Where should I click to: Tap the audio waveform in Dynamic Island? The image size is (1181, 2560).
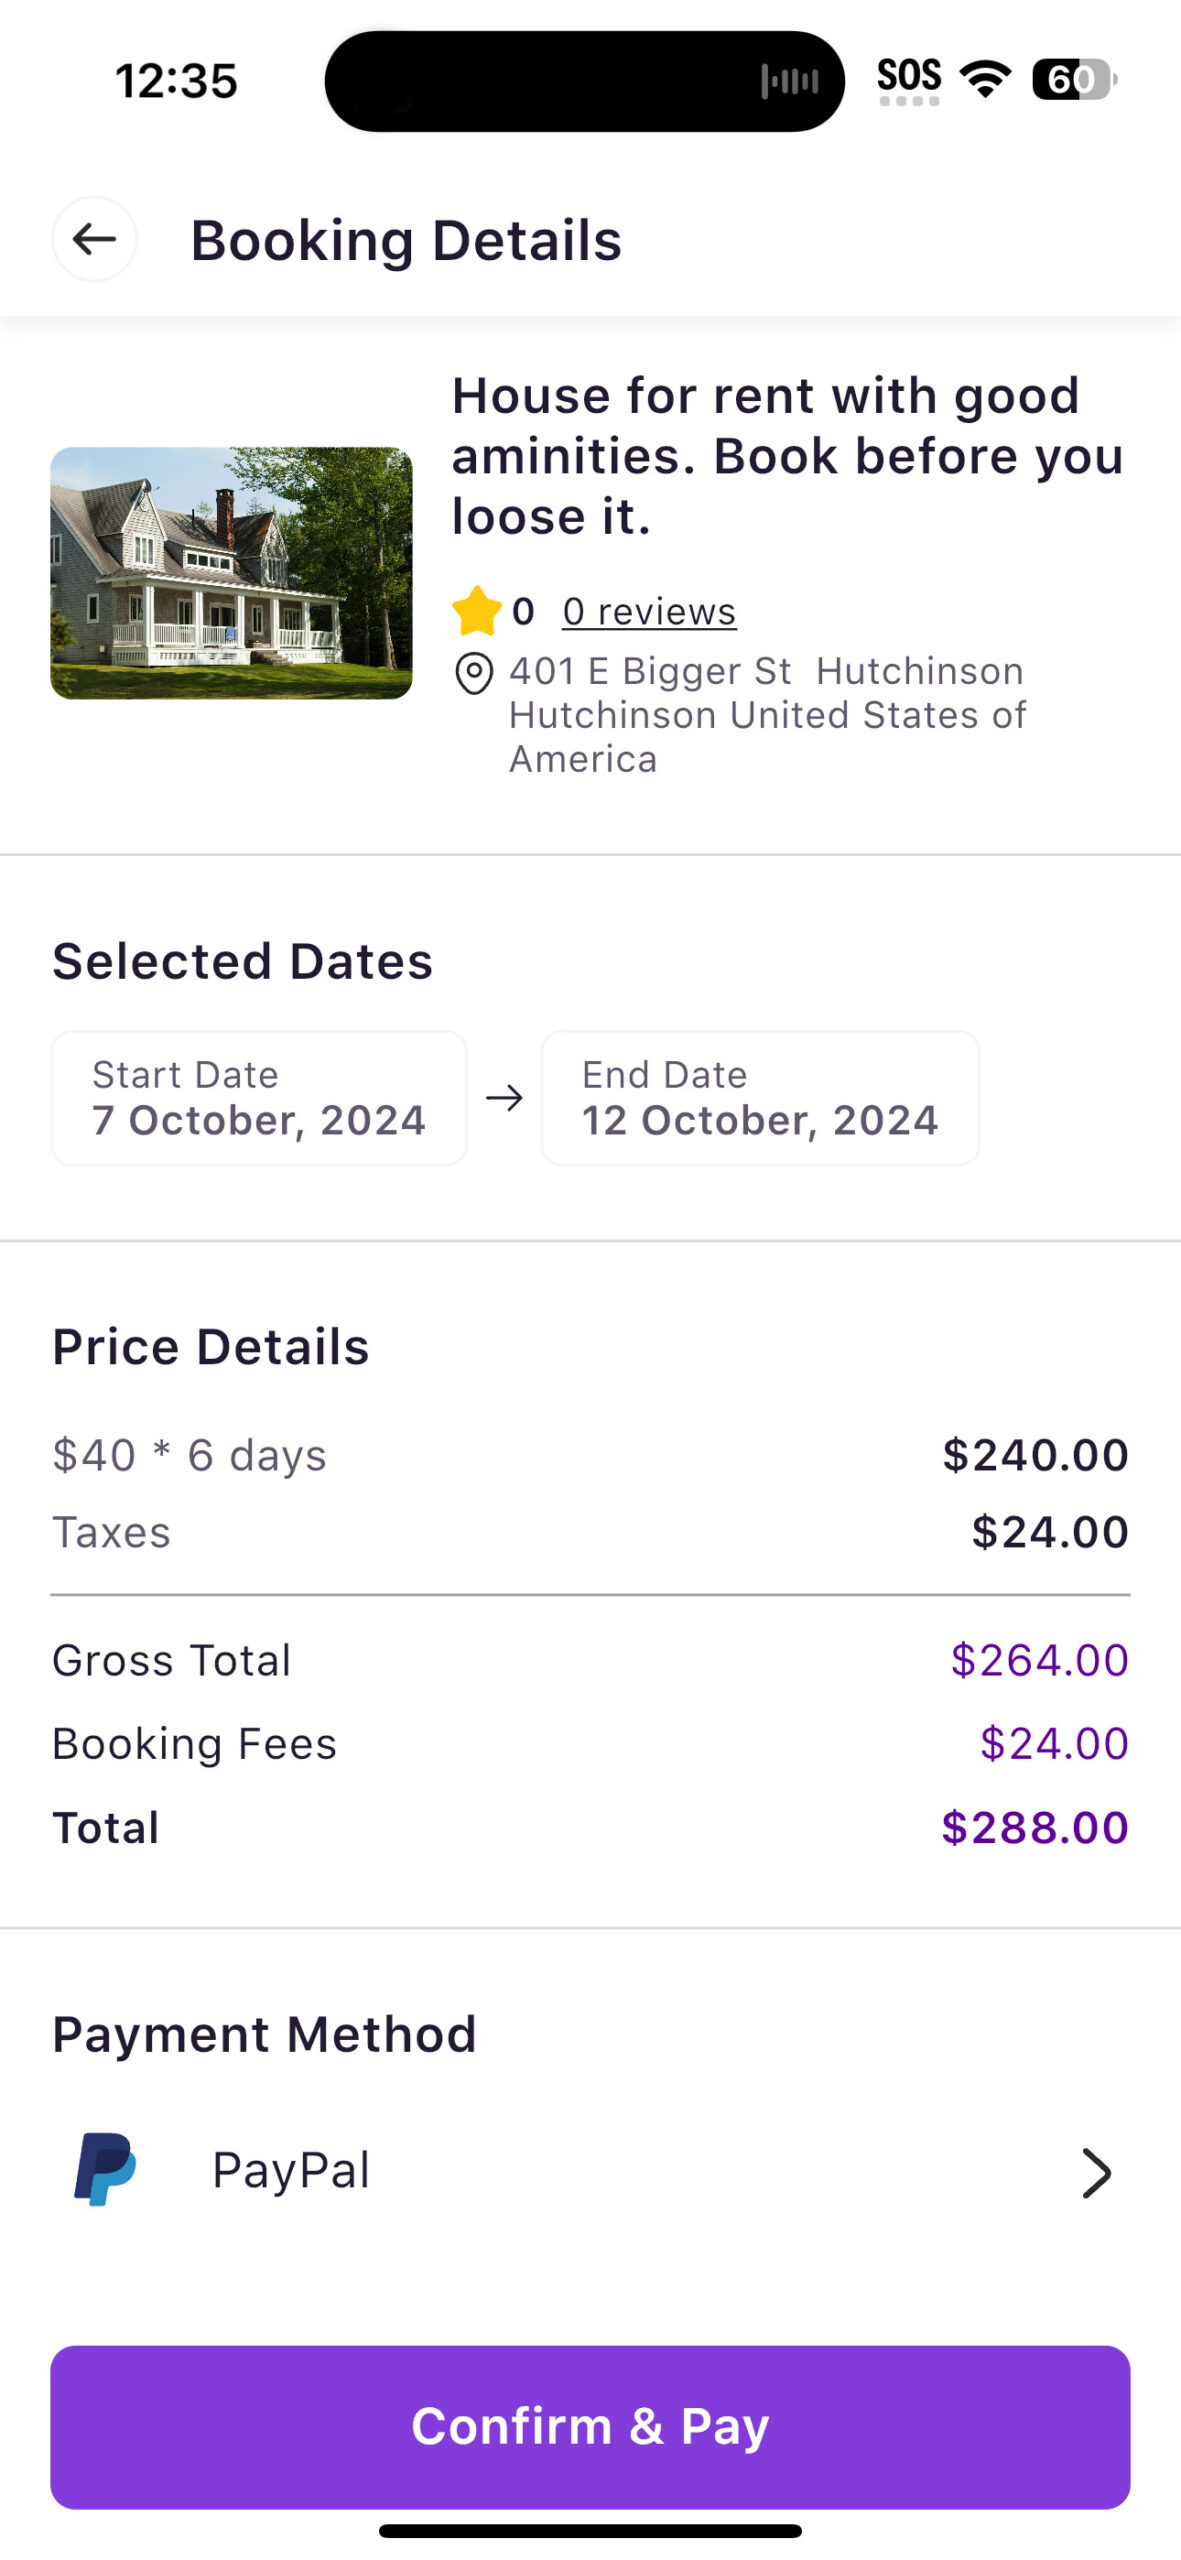tap(789, 81)
